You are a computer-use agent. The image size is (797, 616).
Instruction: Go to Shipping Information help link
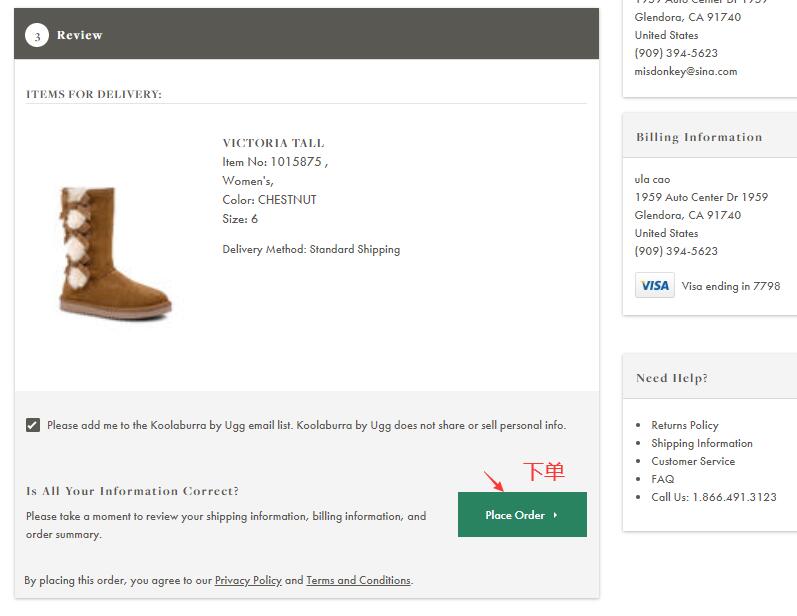coord(701,443)
